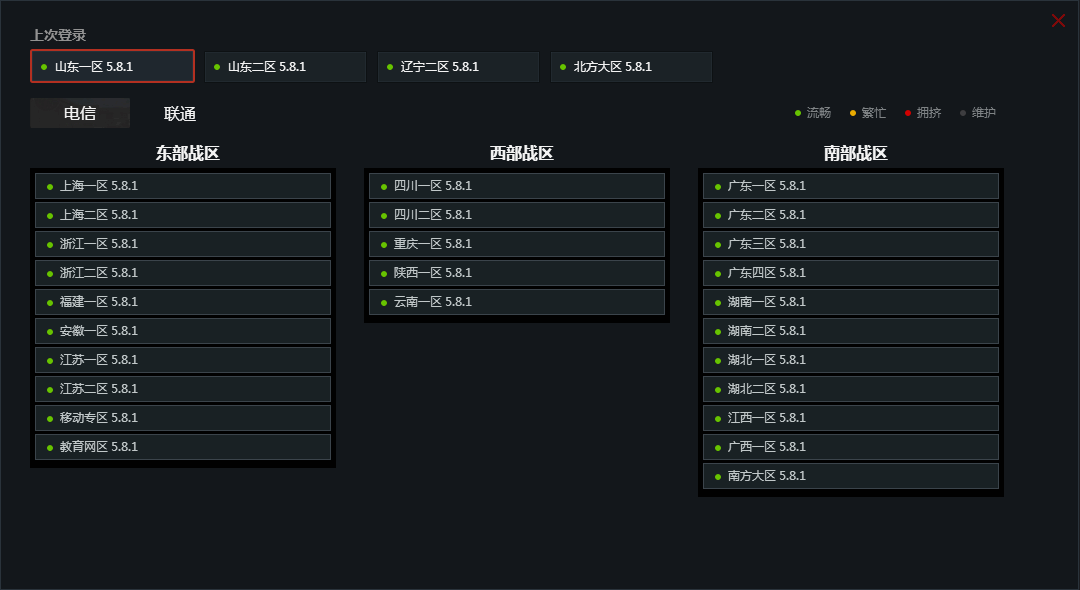Viewport: 1080px width, 590px height.
Task: Select recent server 北方大区 5.8.1
Action: 631,67
